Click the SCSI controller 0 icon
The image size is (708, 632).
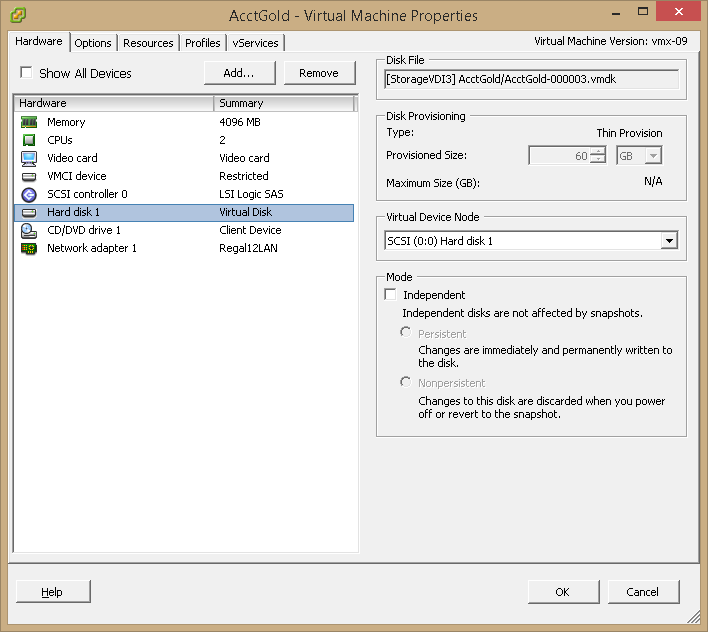click(29, 194)
